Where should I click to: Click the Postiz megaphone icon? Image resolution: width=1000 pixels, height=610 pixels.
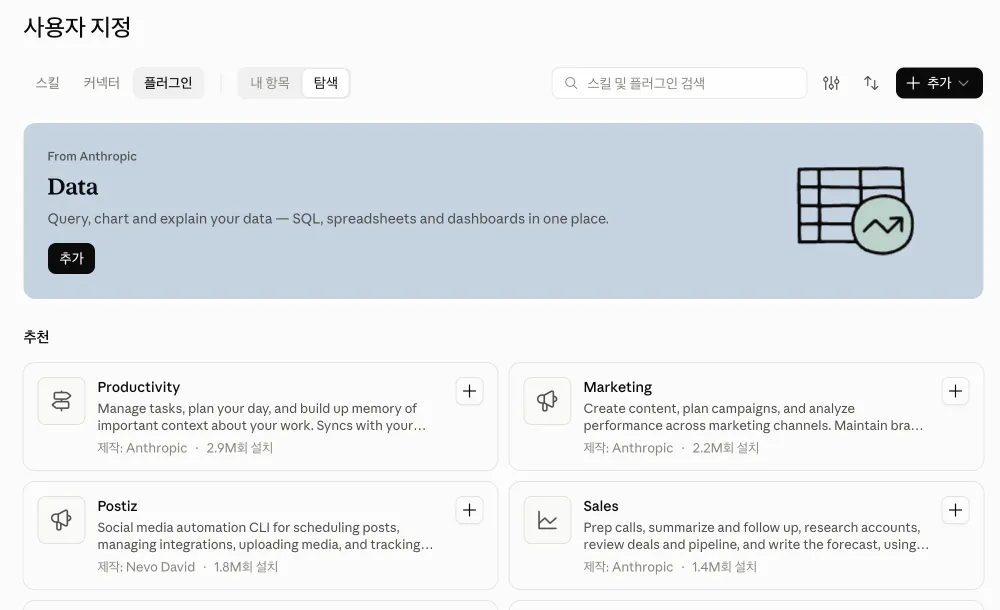[61, 519]
